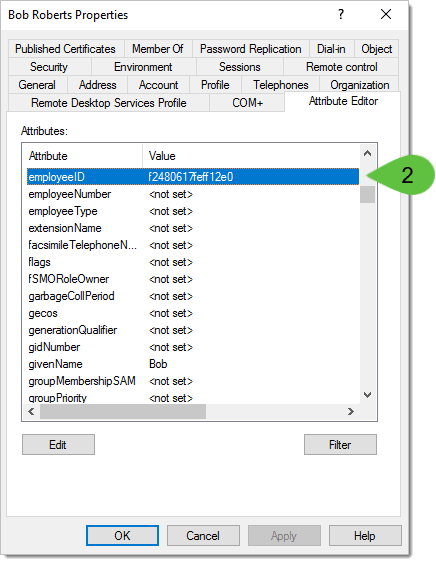Go to the Security tab
Viewport: 436px width, 563px height.
(49, 67)
